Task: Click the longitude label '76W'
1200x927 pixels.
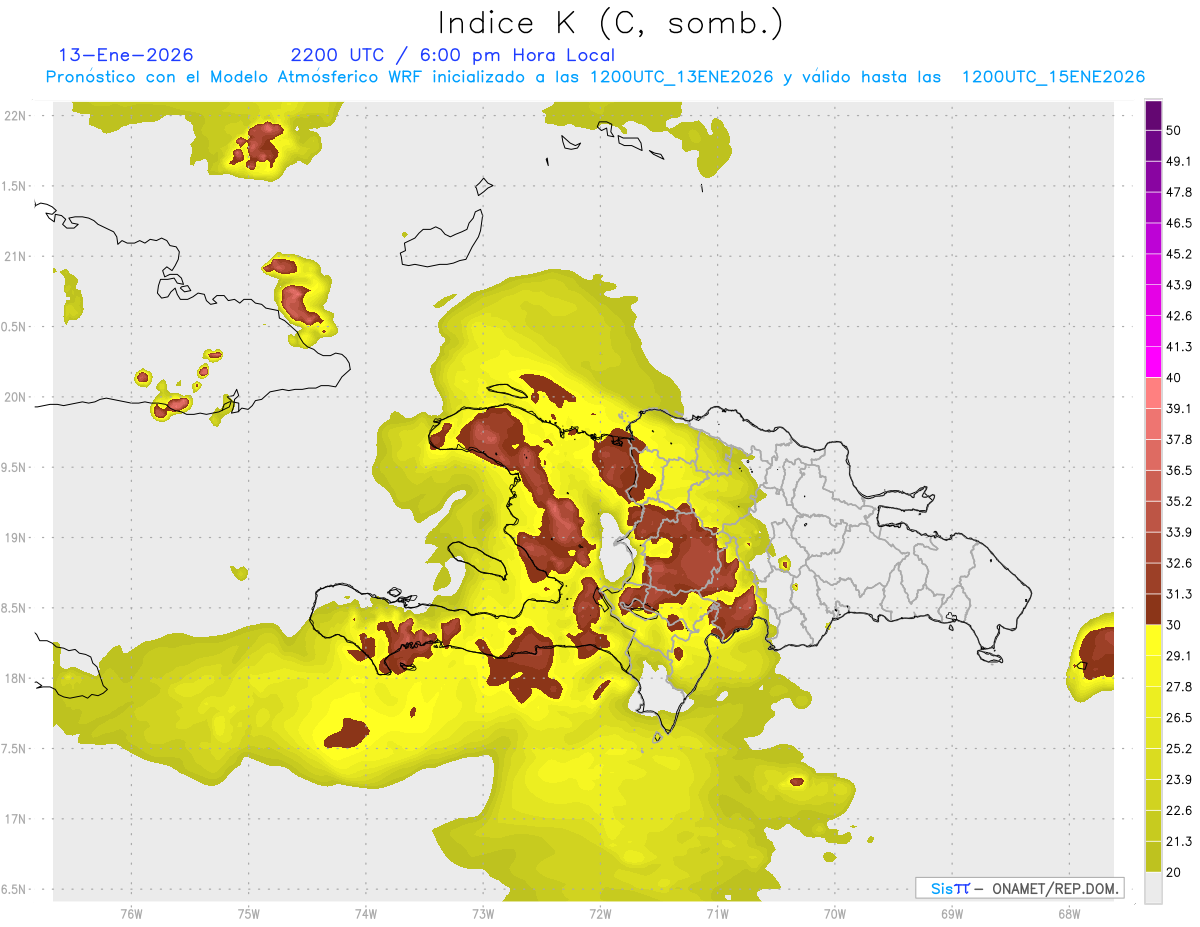Action: point(131,914)
